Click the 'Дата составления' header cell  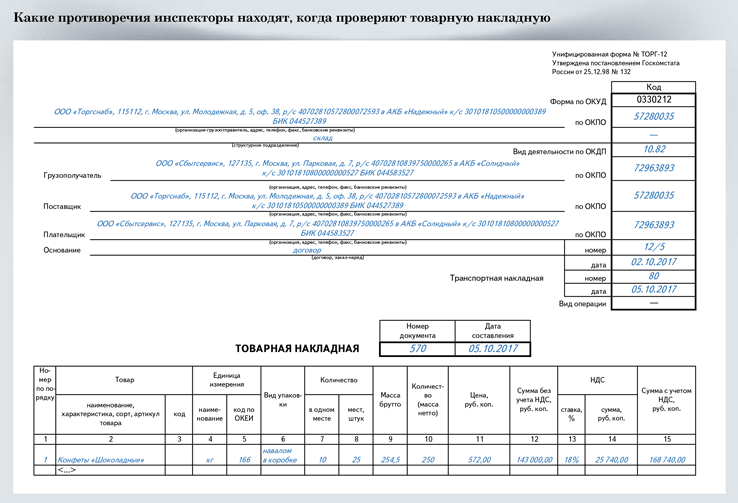tap(493, 331)
